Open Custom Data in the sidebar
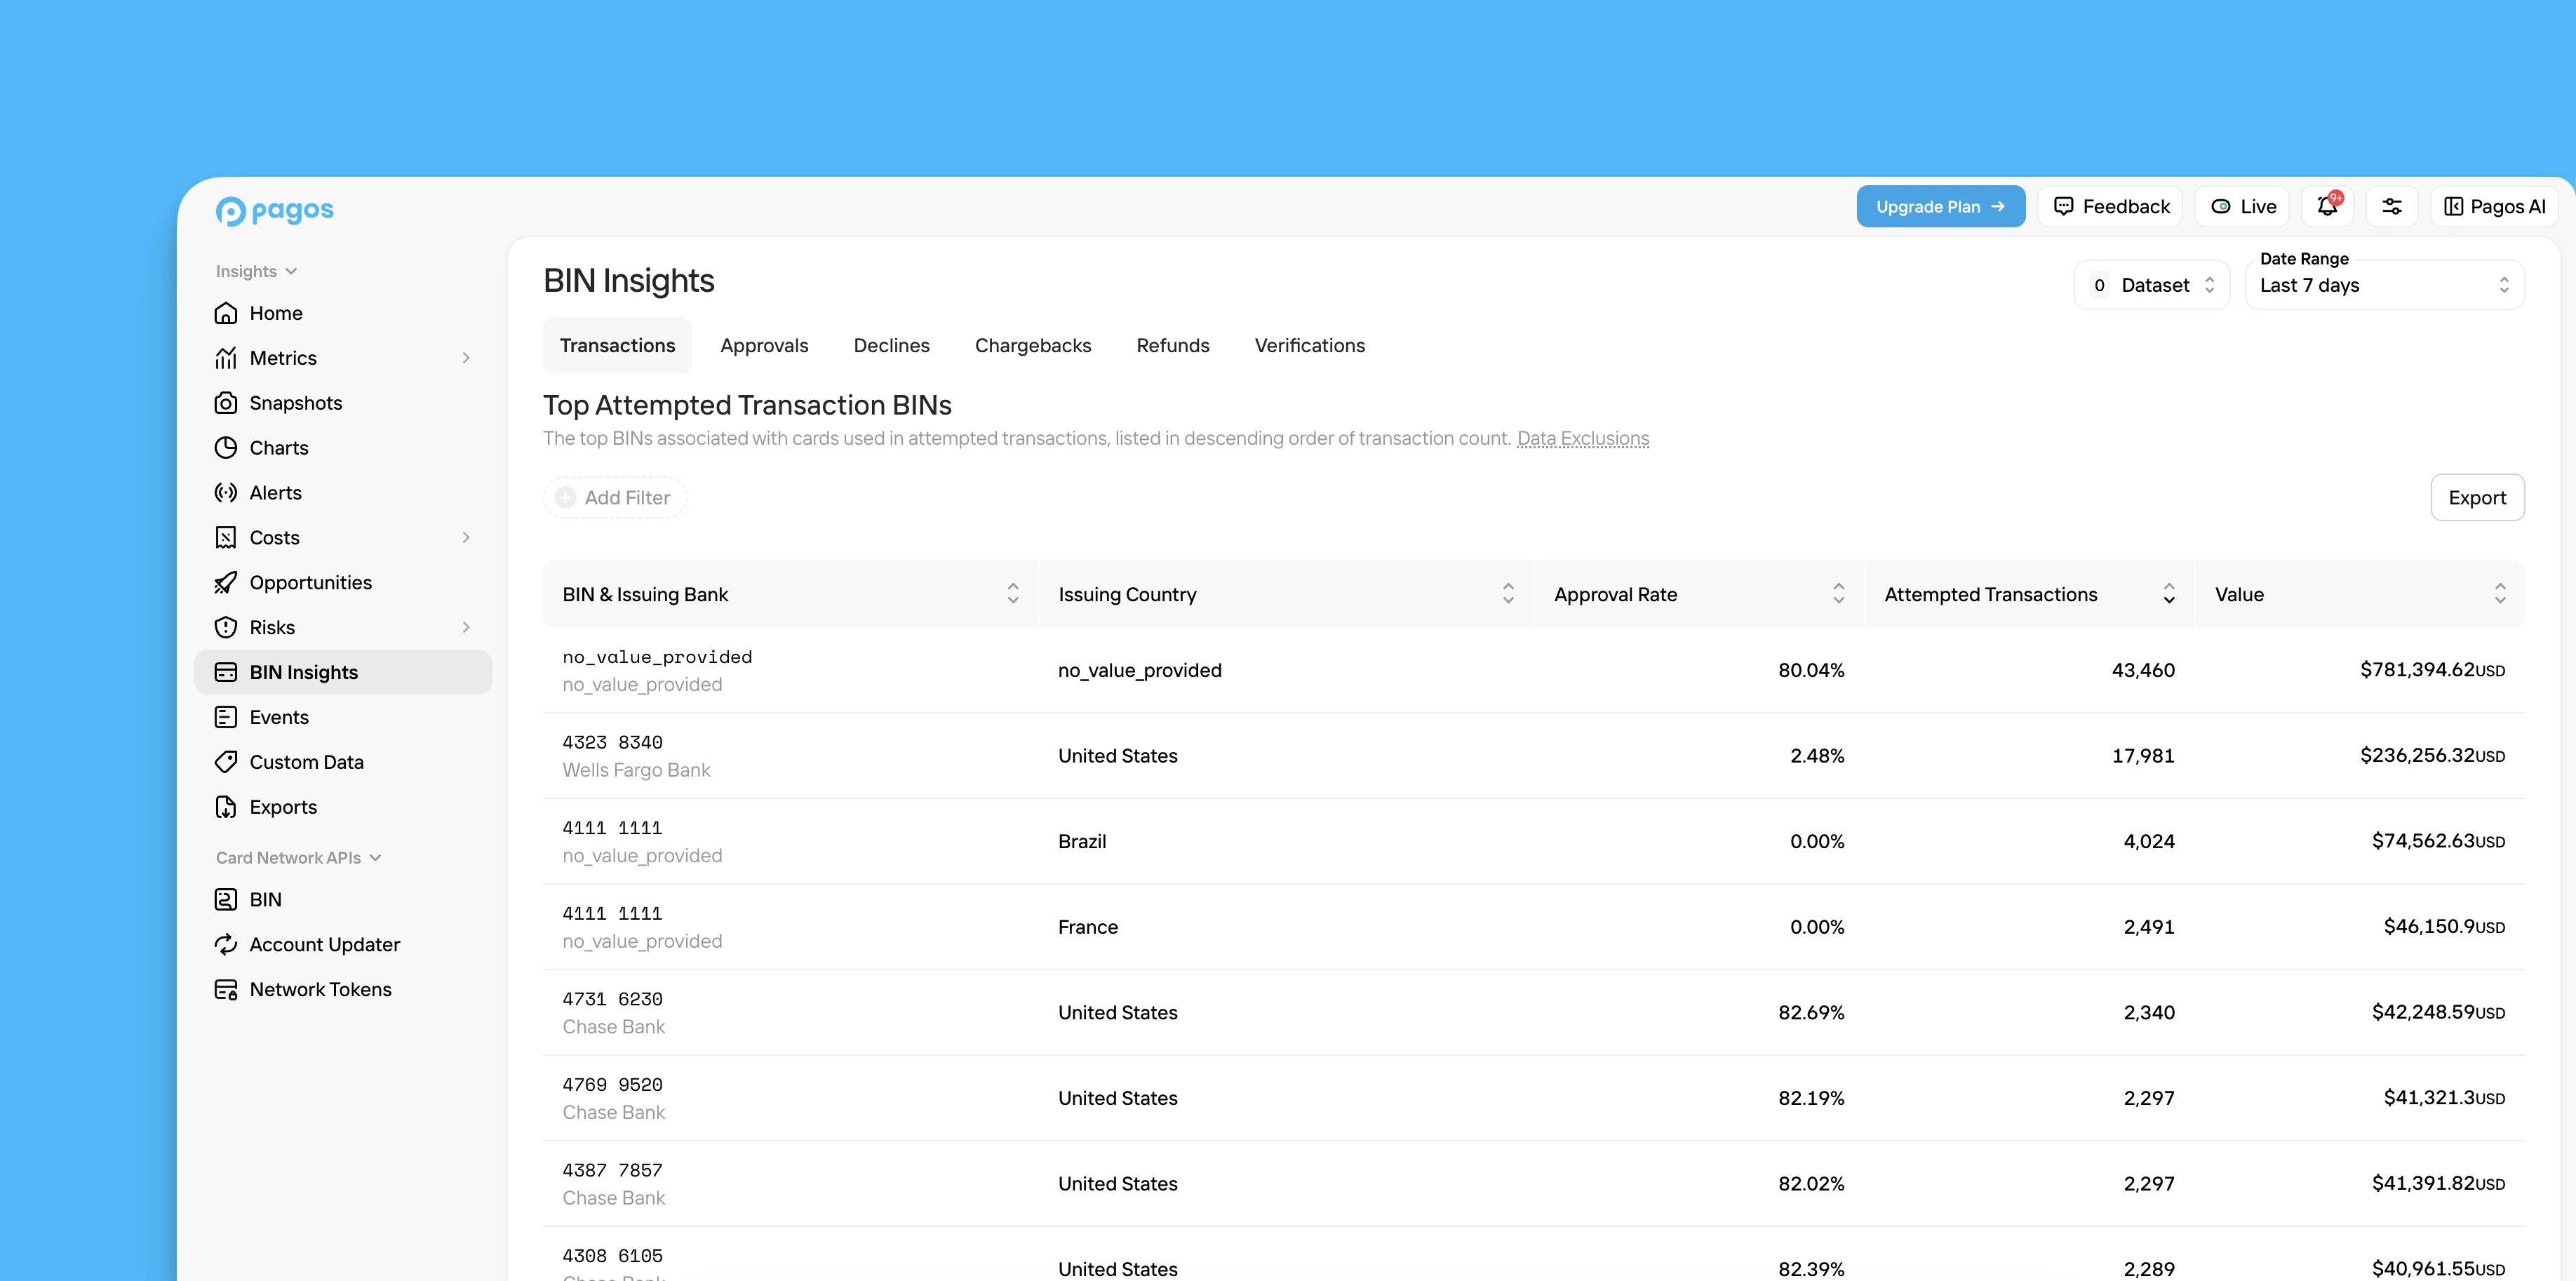 (x=306, y=761)
